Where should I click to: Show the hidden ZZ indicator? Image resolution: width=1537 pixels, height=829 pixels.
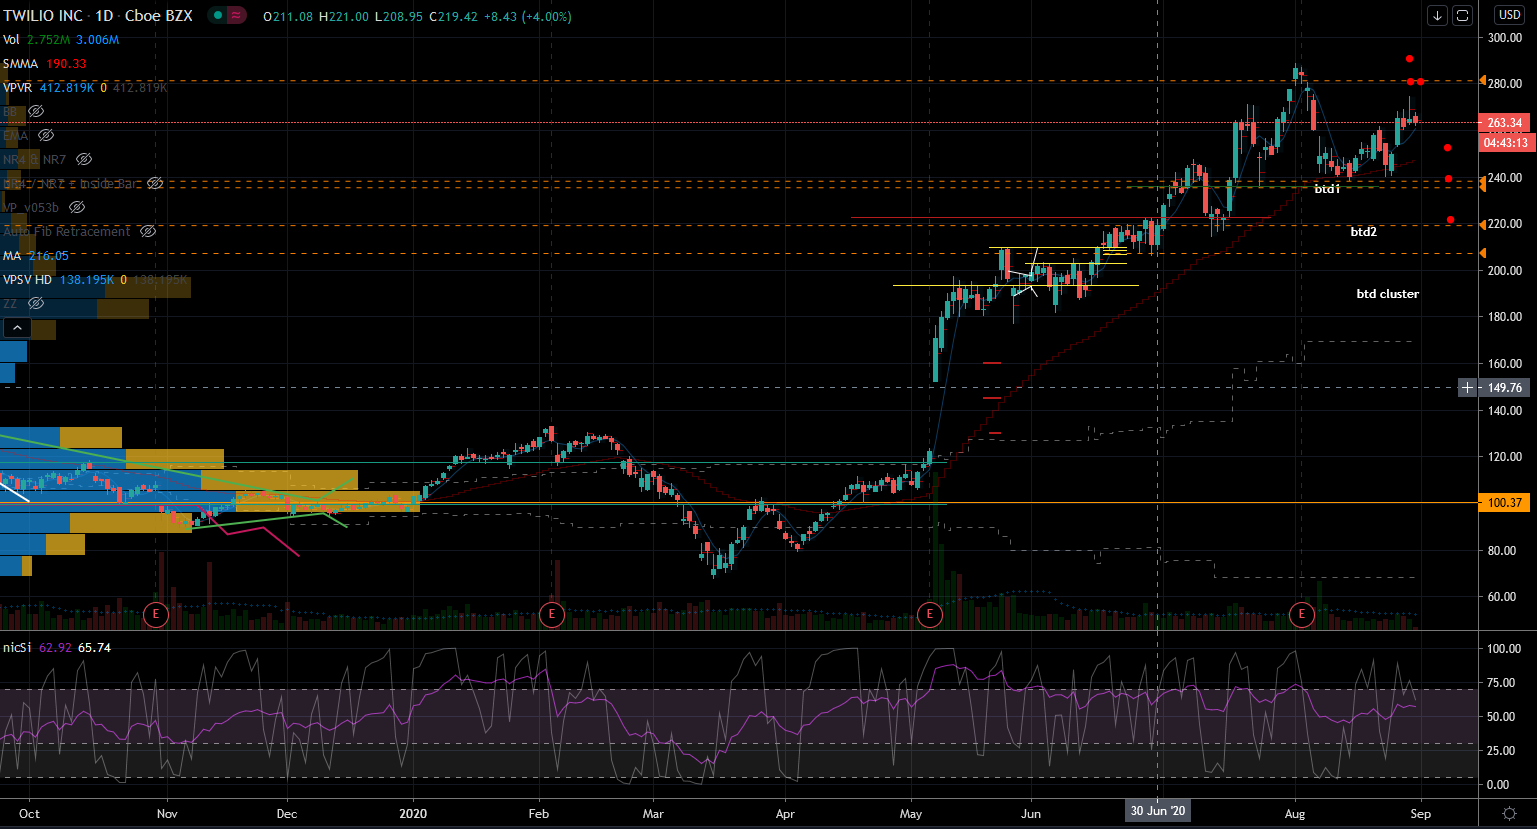[36, 303]
